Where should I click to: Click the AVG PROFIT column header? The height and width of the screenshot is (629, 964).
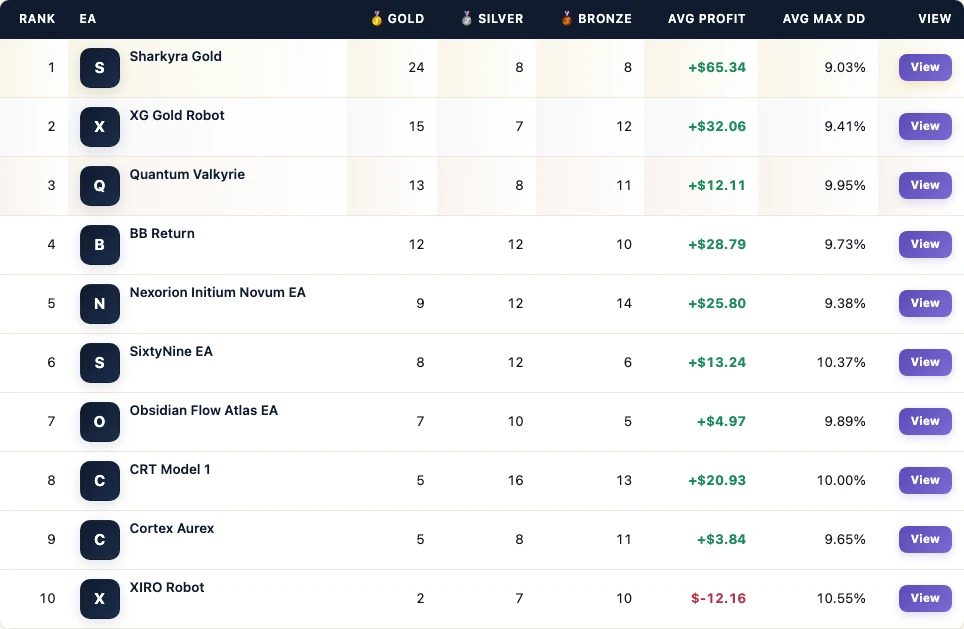[706, 18]
